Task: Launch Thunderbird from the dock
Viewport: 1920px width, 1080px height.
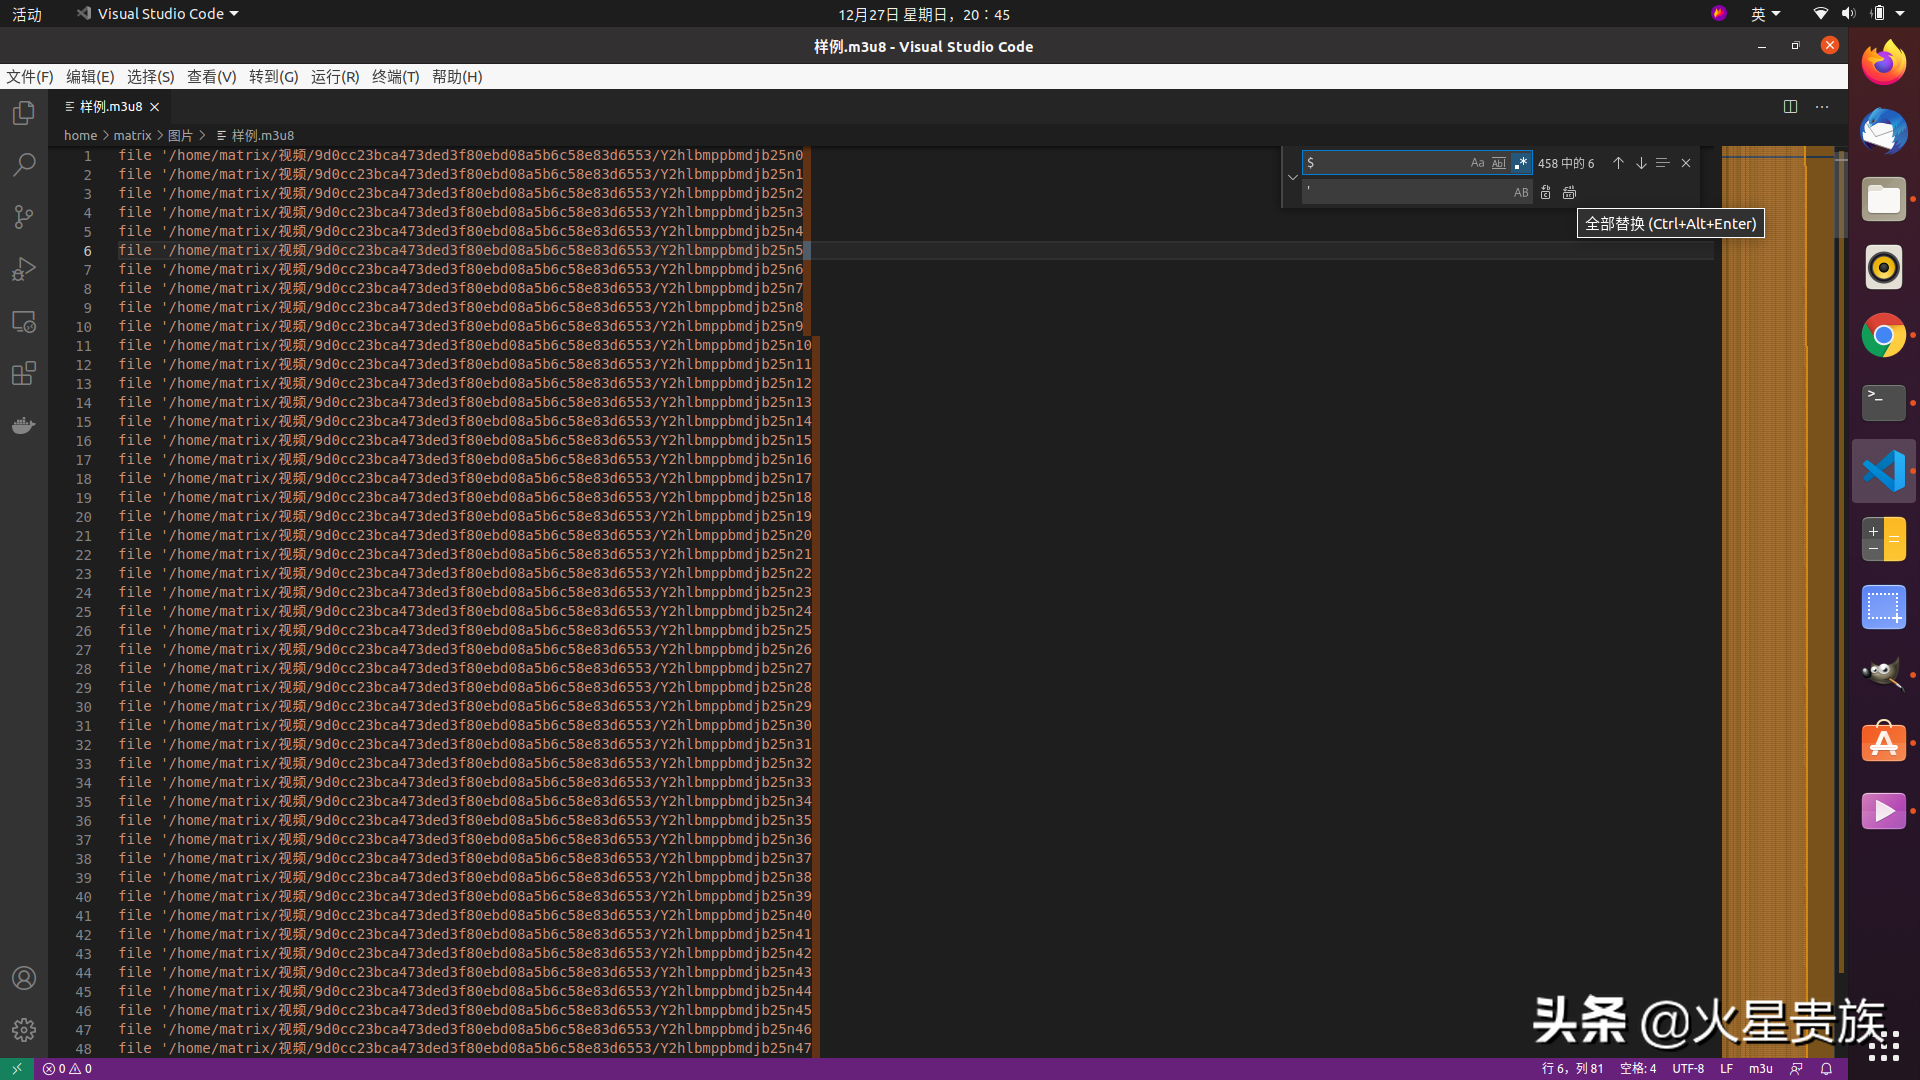Action: [x=1884, y=131]
